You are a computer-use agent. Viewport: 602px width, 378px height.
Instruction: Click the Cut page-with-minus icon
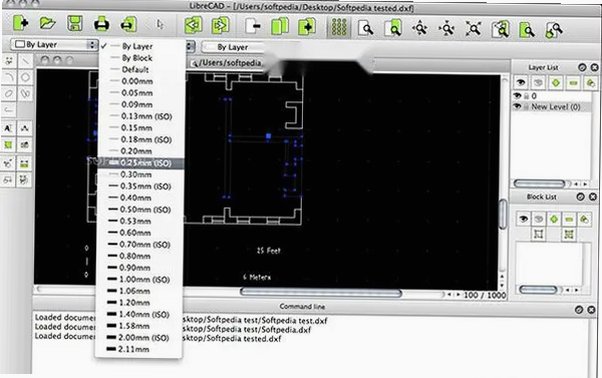point(253,26)
